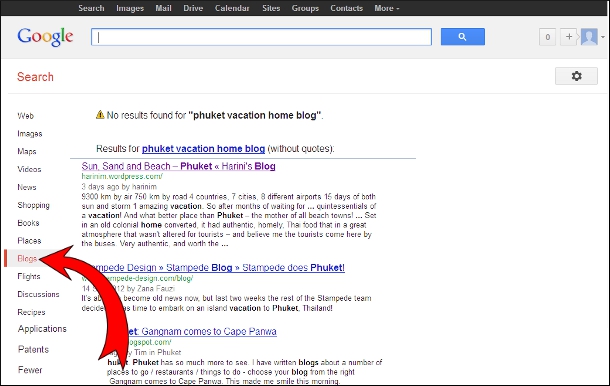Viewport: 610px width, 386px height.
Task: Select the Maps filter in sidebar
Action: [27, 151]
